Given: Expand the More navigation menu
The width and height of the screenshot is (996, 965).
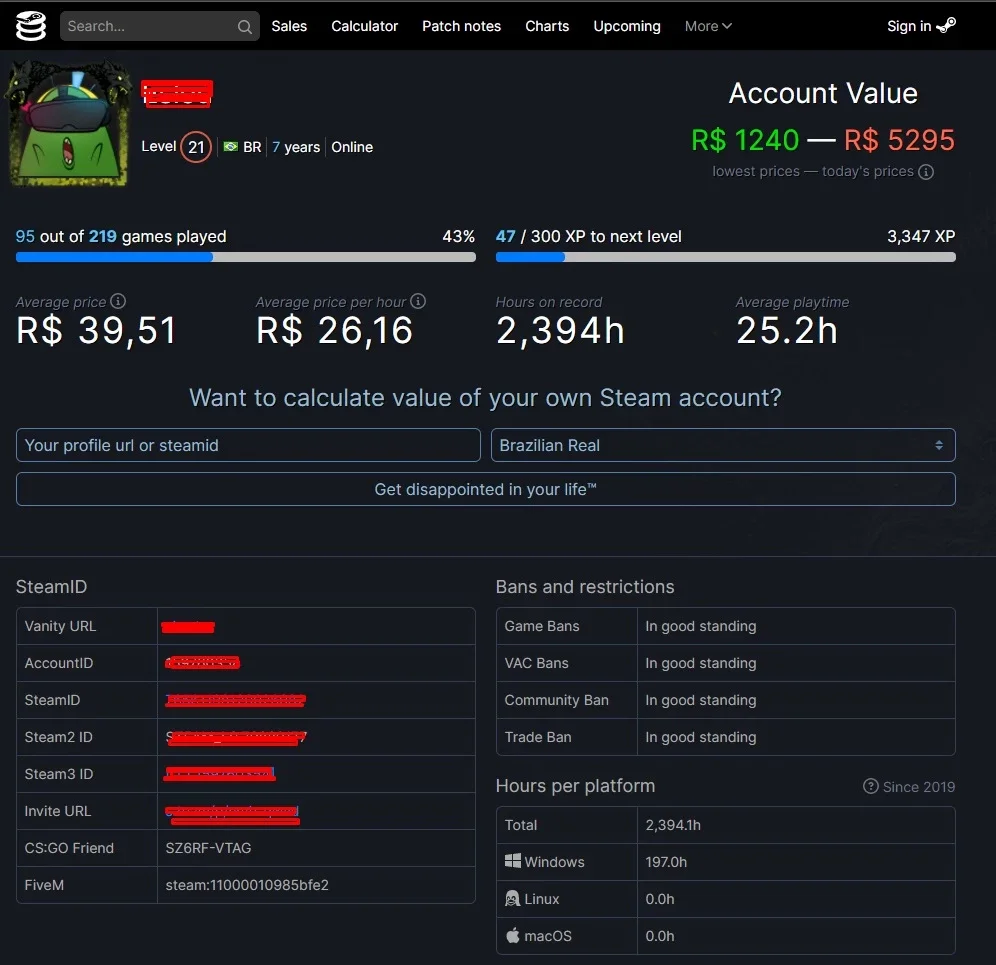Looking at the screenshot, I should (708, 26).
